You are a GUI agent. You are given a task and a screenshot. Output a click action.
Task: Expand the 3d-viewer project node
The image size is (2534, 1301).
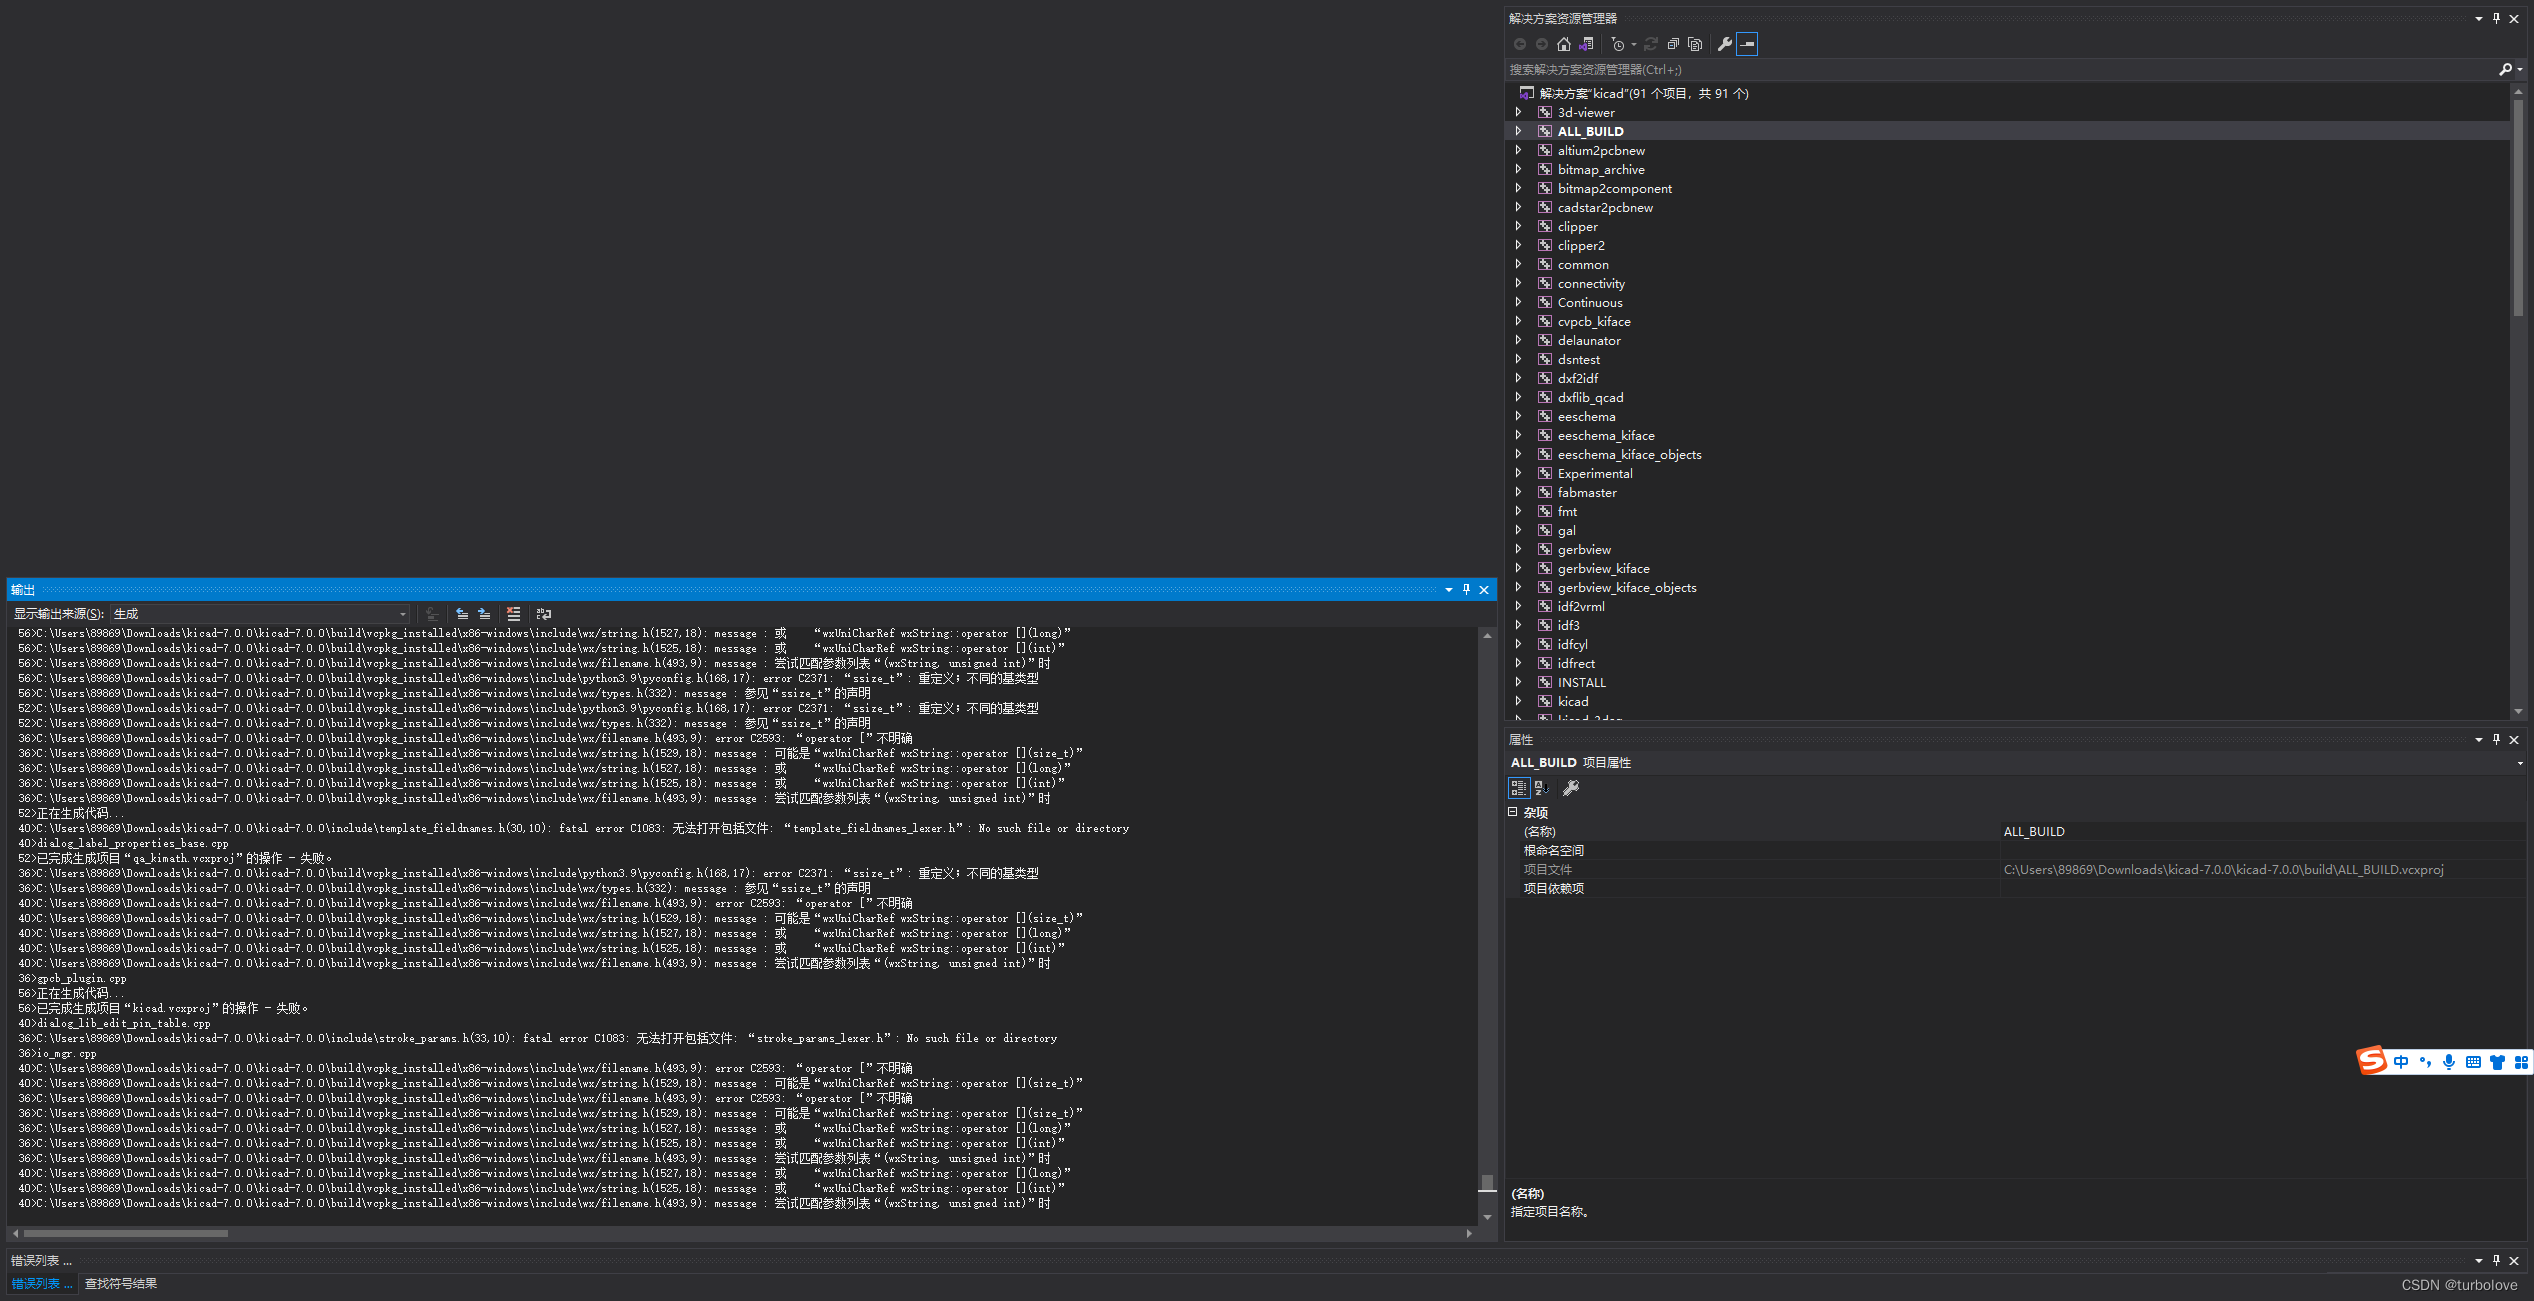(x=1518, y=112)
